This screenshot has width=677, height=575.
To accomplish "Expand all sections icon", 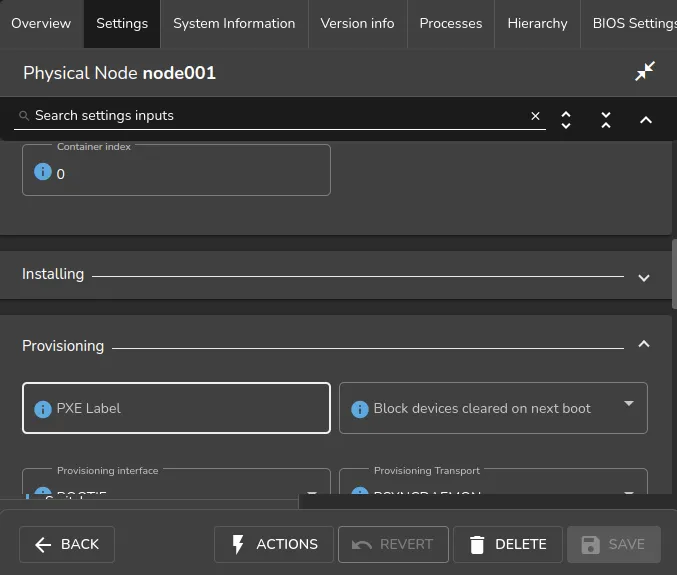I will click(x=566, y=120).
